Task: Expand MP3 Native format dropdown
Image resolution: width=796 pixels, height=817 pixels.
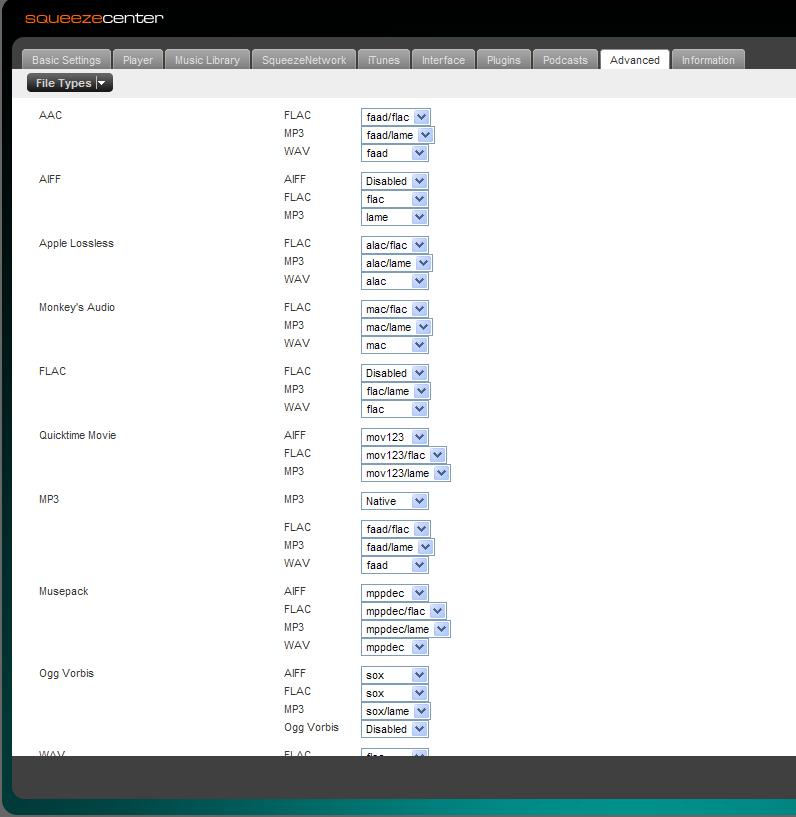Action: tap(394, 501)
